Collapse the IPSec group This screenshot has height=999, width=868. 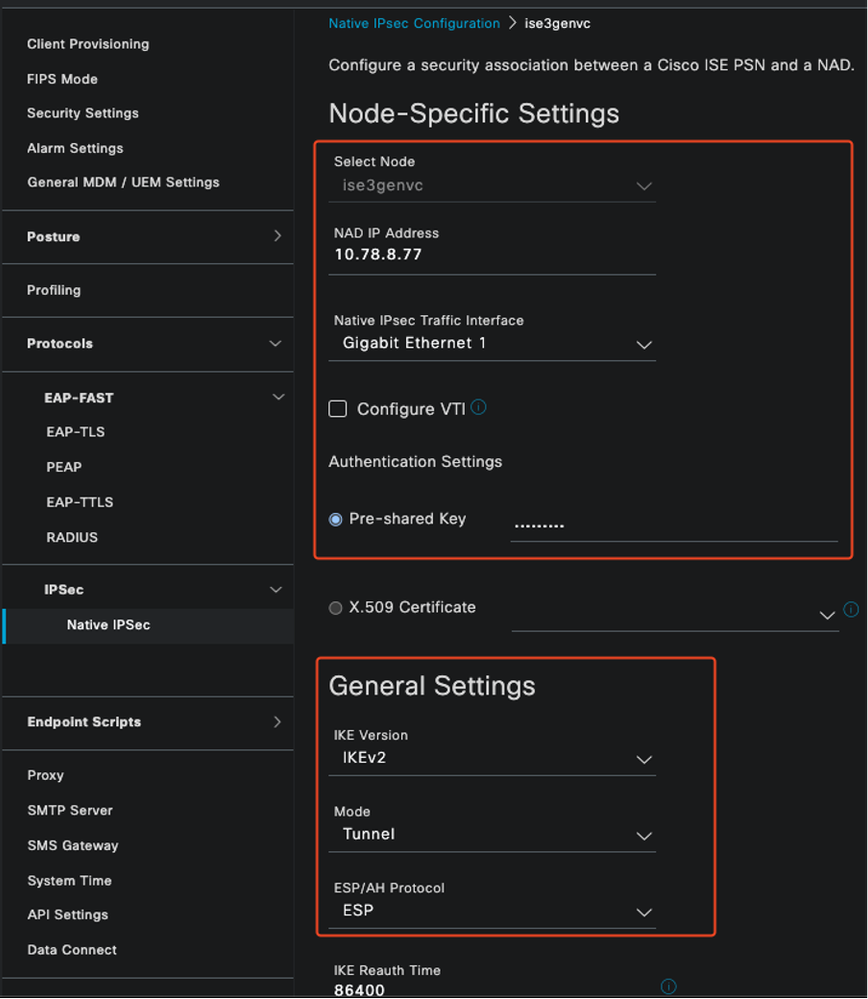pyautogui.click(x=276, y=589)
